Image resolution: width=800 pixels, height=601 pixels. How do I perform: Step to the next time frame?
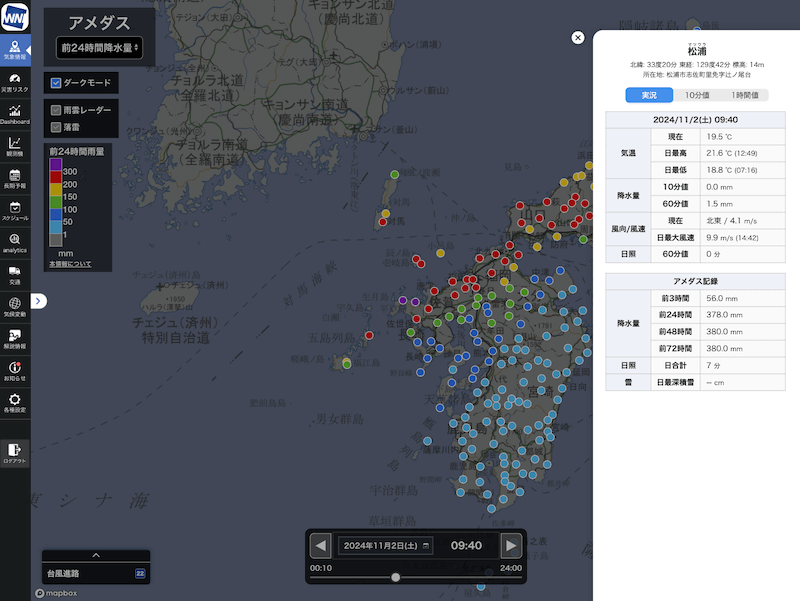pos(511,546)
